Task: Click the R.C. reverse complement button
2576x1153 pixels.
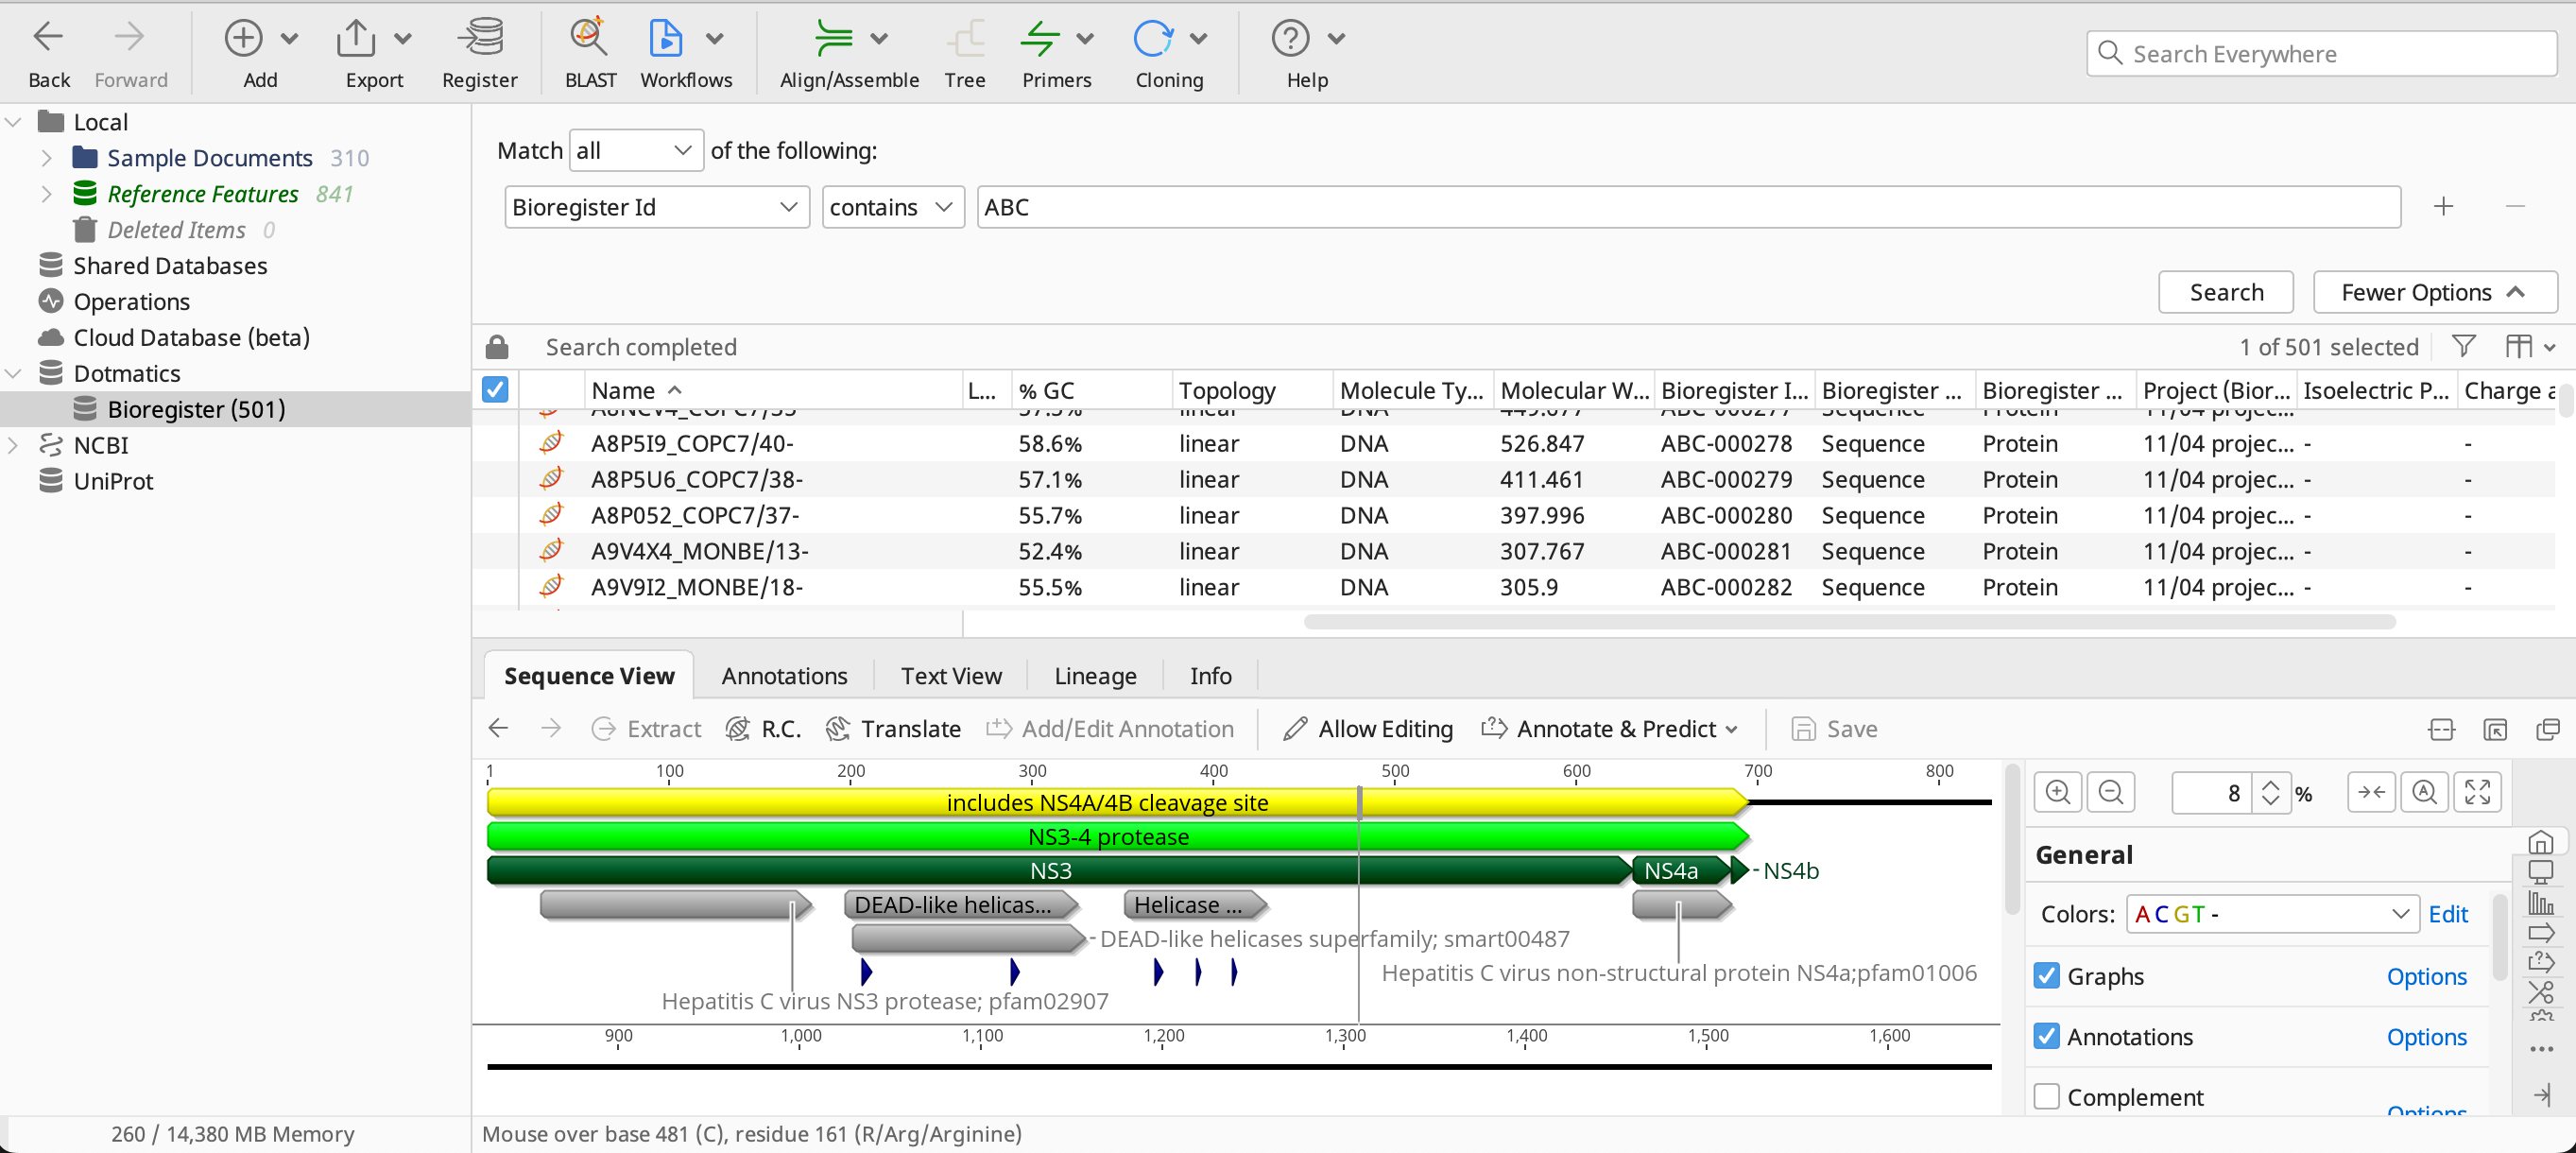Action: tap(764, 729)
